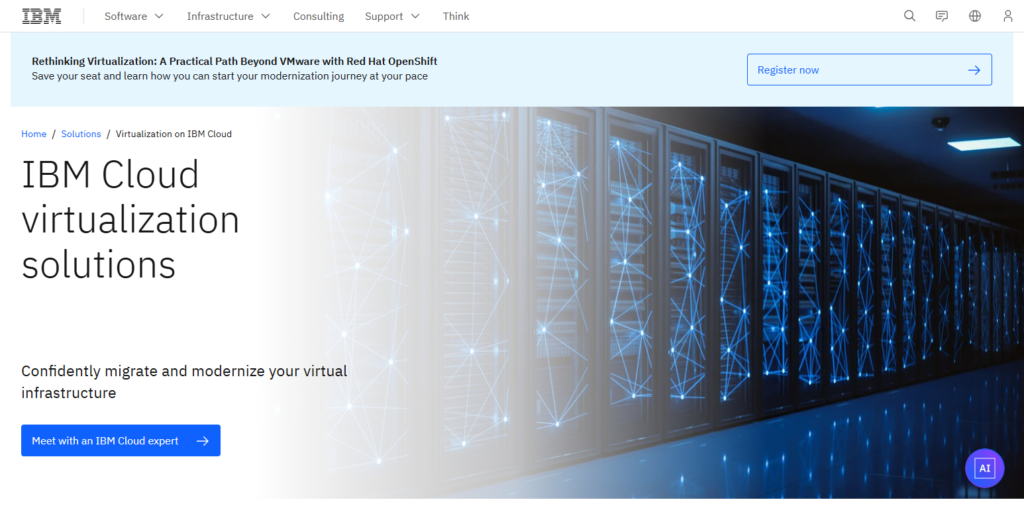Expand the Support menu
Viewport: 1024px width, 508px height.
coord(392,16)
